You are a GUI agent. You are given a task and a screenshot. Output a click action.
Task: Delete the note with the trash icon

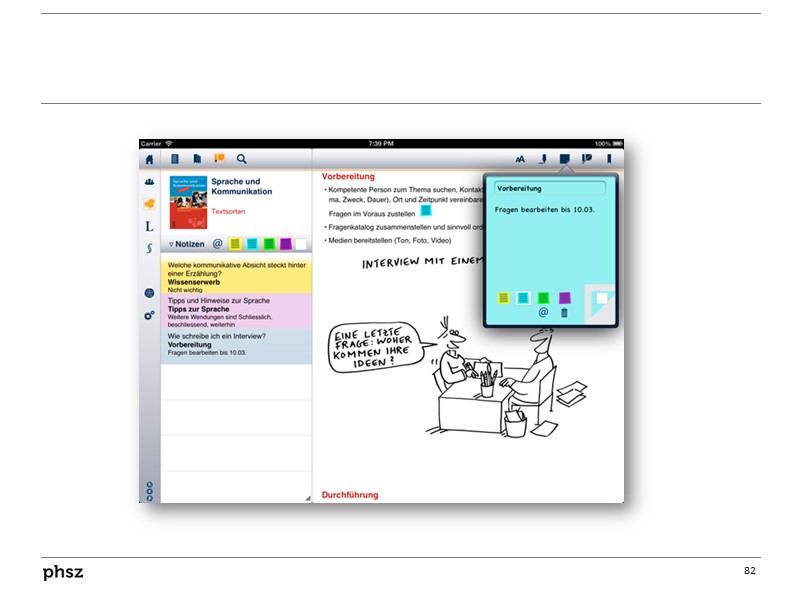click(564, 312)
